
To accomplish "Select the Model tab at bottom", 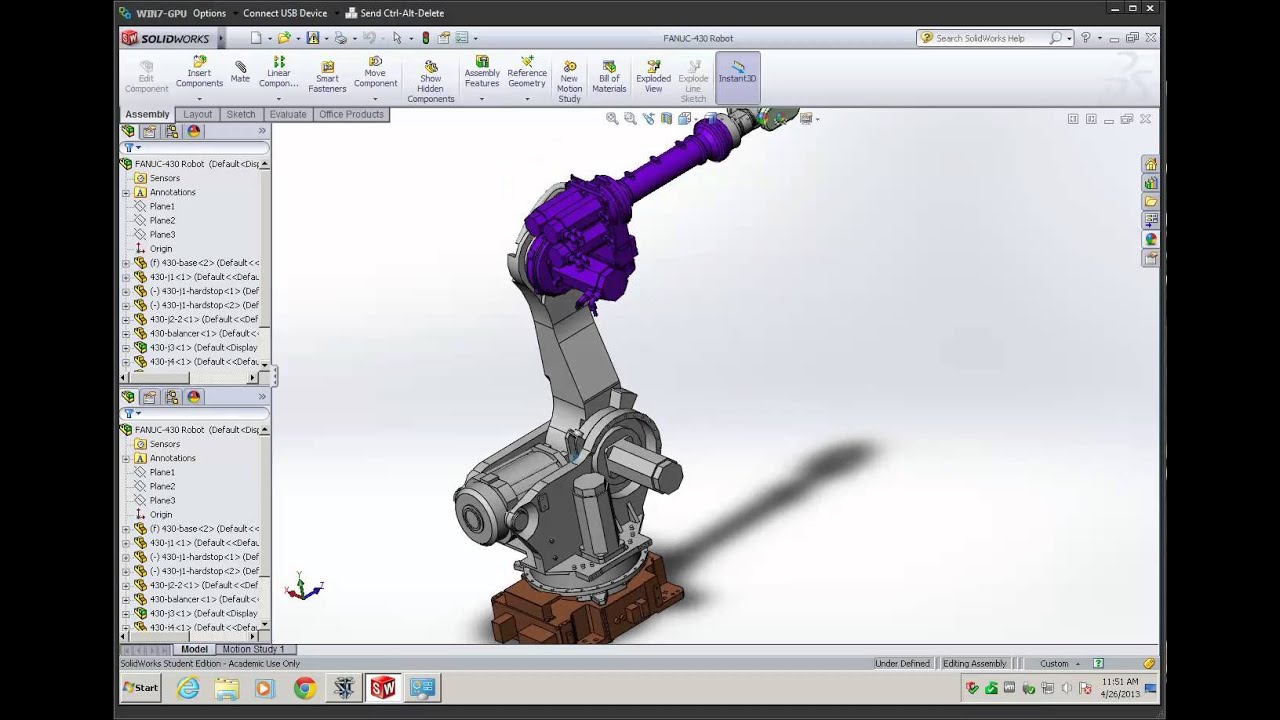I will point(194,649).
